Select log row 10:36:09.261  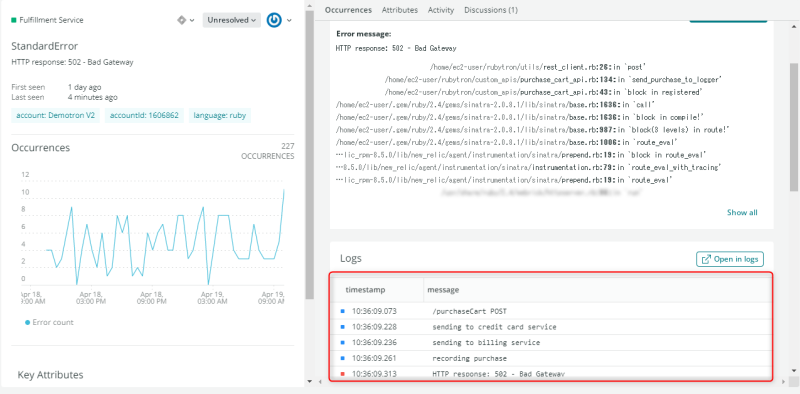pyautogui.click(x=551, y=358)
